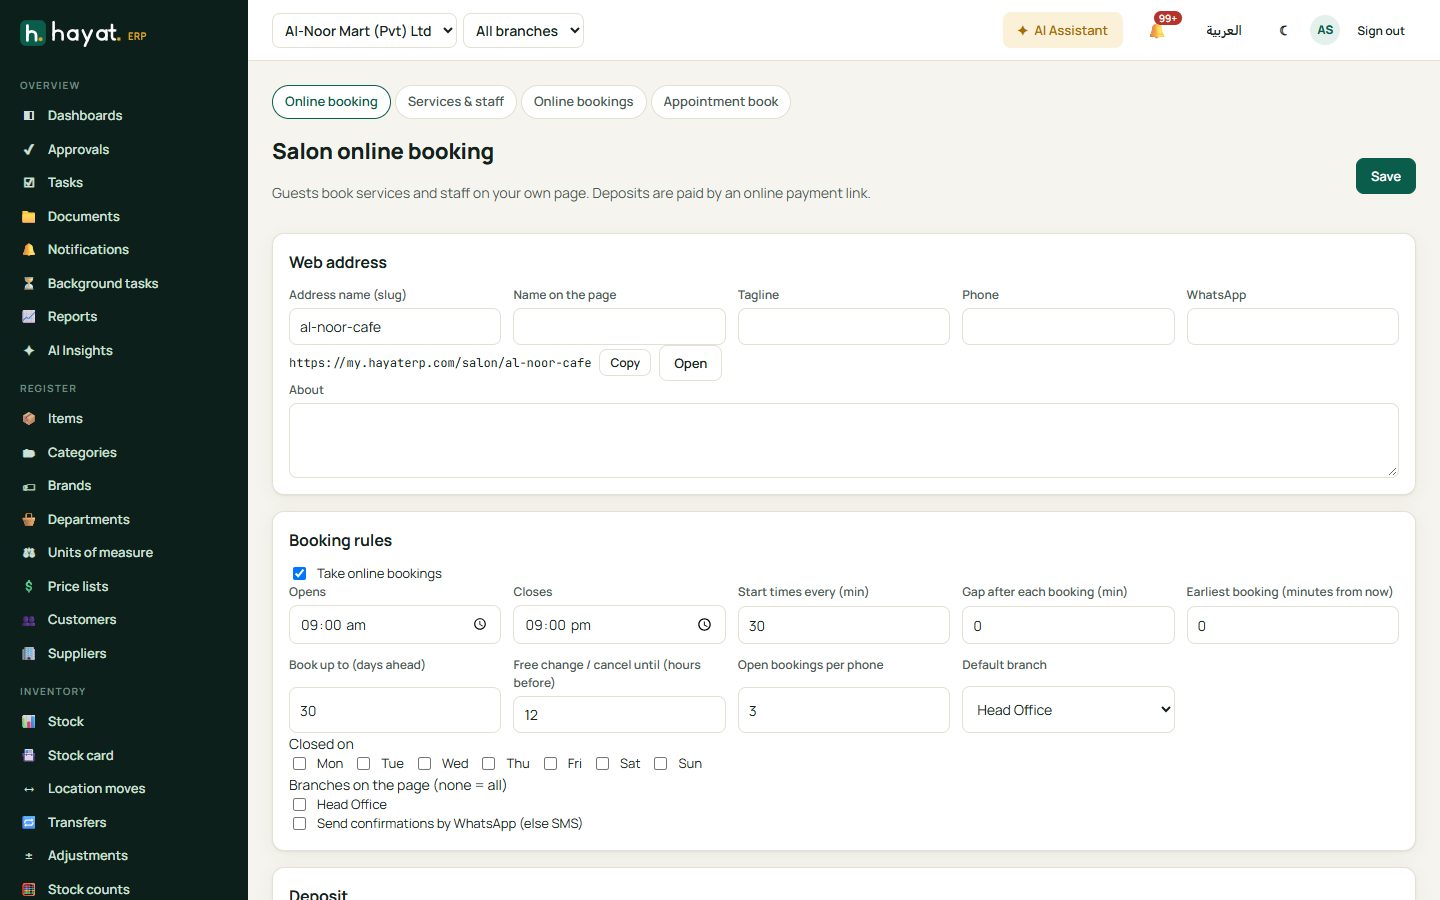Click the hayat ERP logo
The image size is (1440, 900).
pos(84,34)
